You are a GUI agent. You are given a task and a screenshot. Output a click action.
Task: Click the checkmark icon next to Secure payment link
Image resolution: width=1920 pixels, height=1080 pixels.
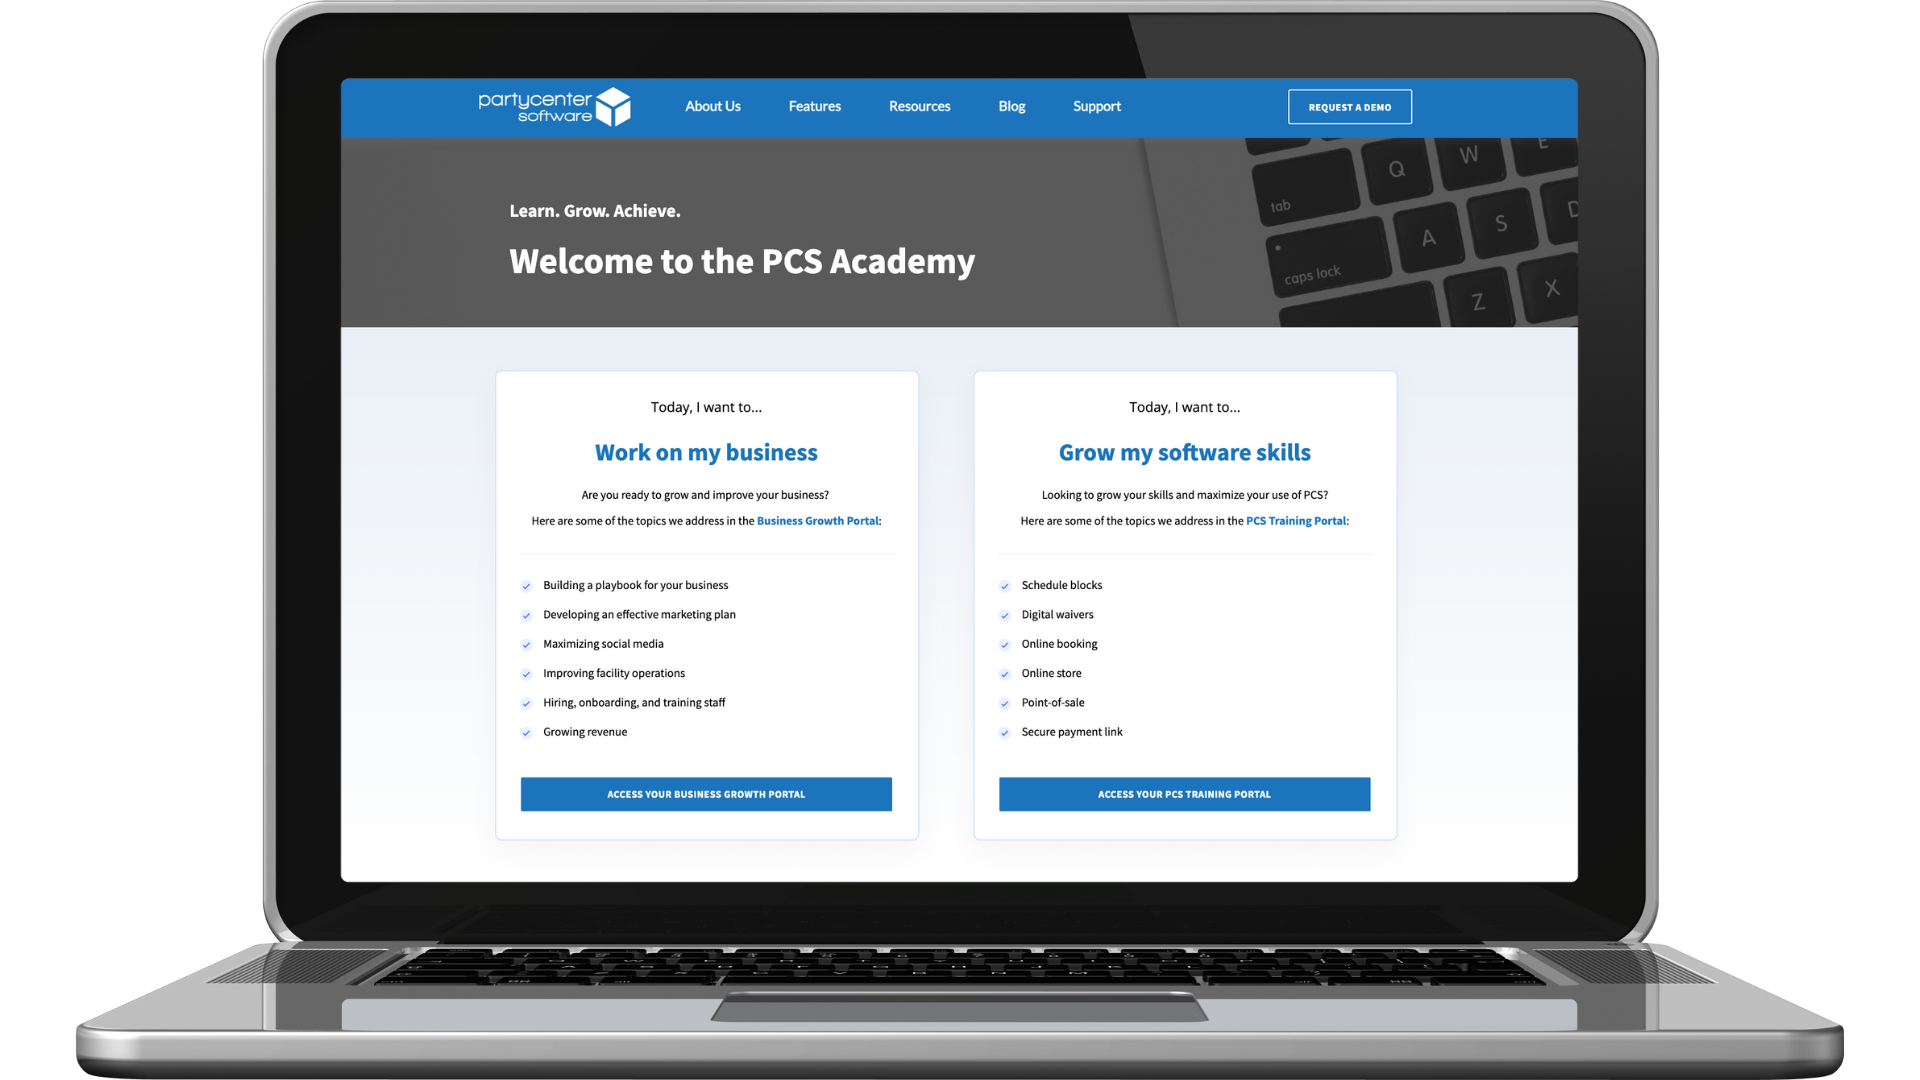[x=1005, y=732]
